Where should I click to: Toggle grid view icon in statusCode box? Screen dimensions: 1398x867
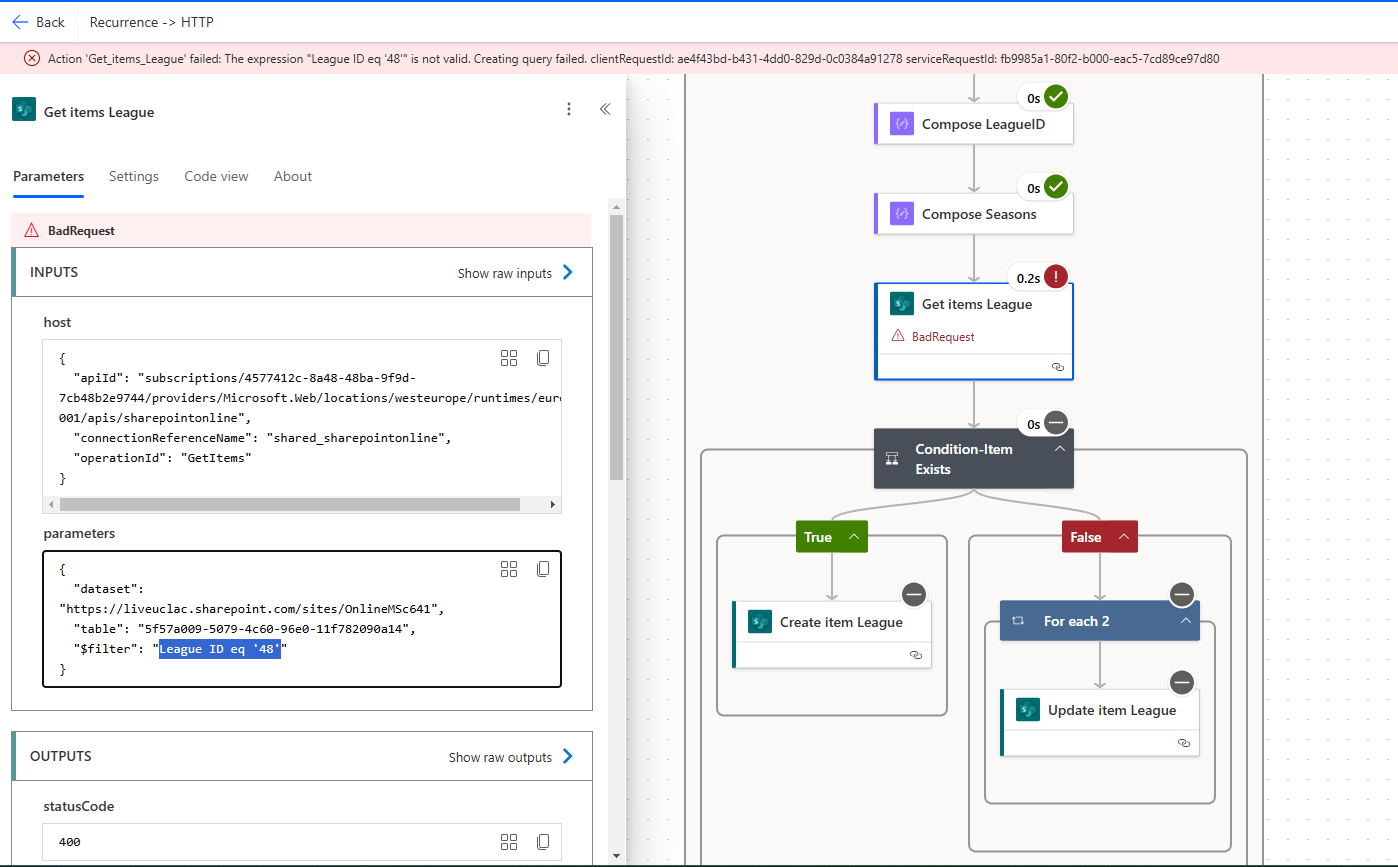coord(509,841)
